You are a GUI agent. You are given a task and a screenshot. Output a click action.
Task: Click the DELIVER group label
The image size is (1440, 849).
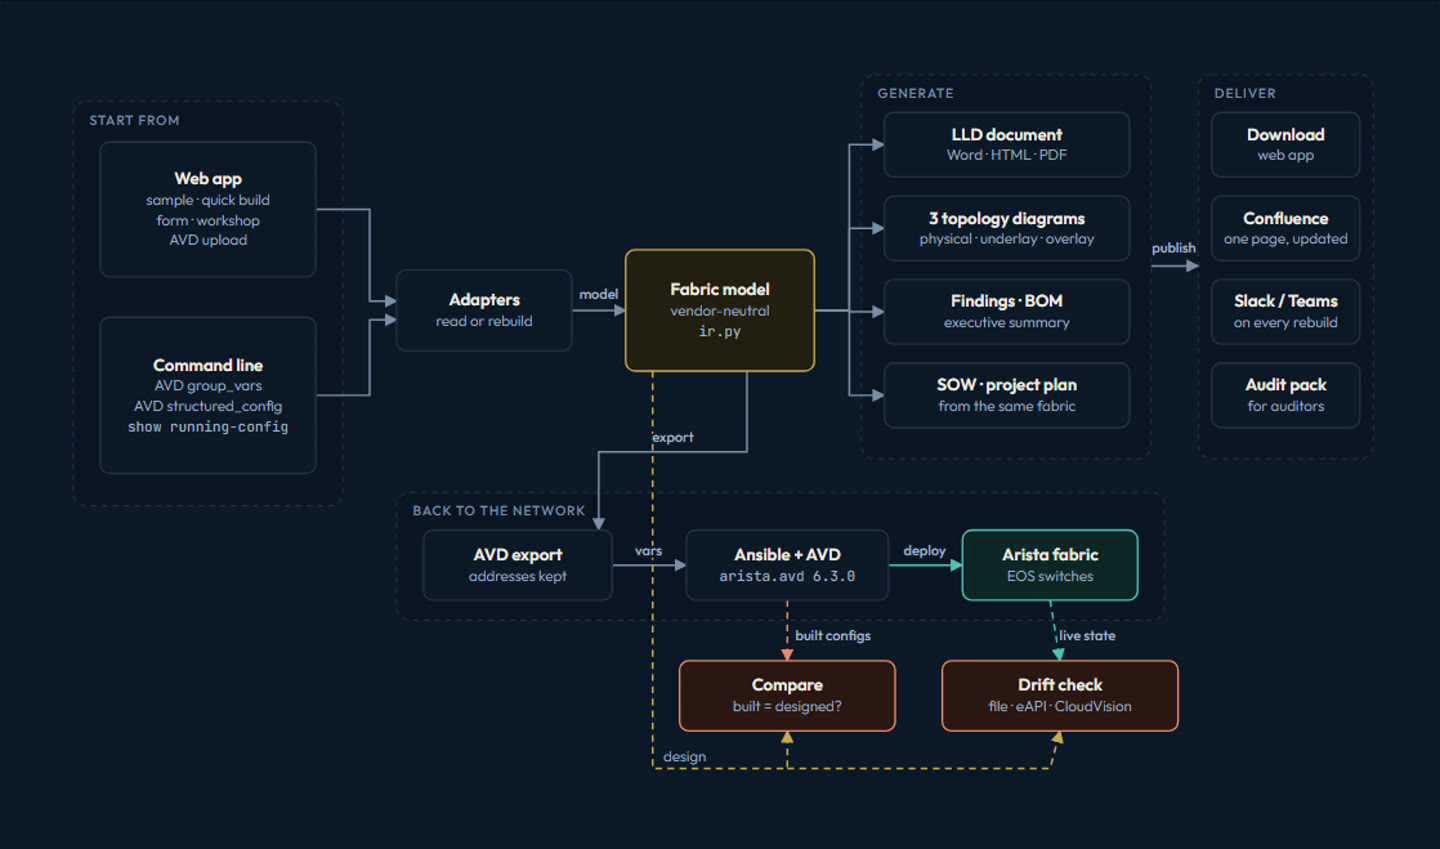pos(1245,93)
